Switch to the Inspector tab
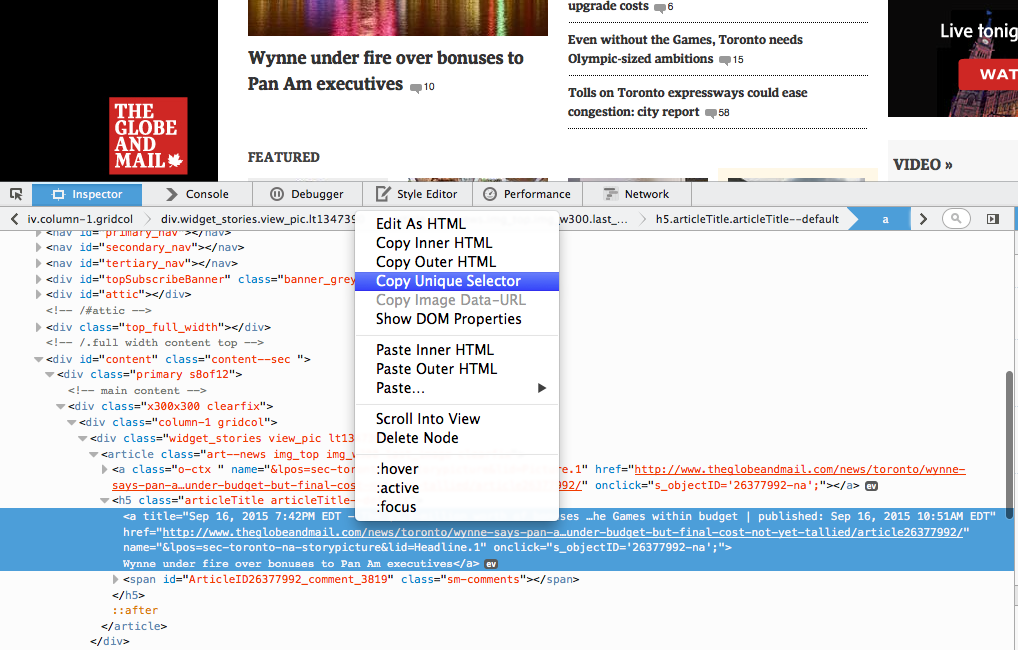The width and height of the screenshot is (1018, 650). click(87, 194)
